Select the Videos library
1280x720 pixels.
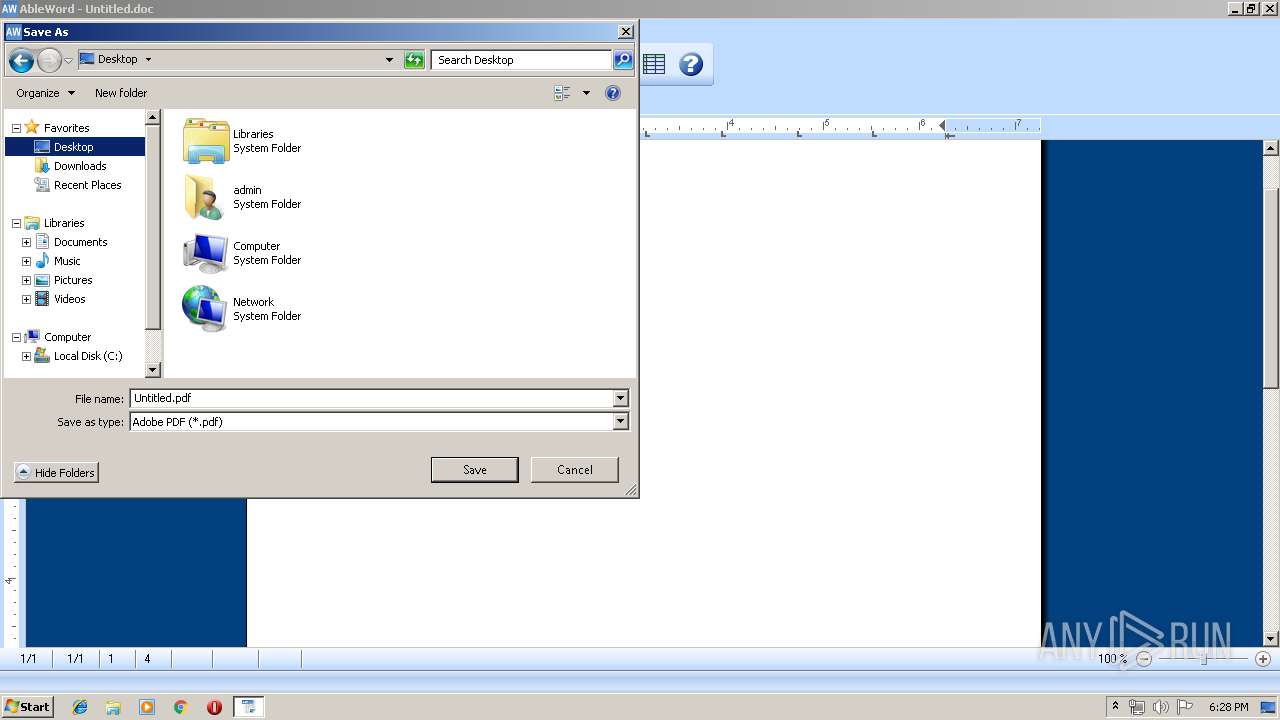pos(70,299)
